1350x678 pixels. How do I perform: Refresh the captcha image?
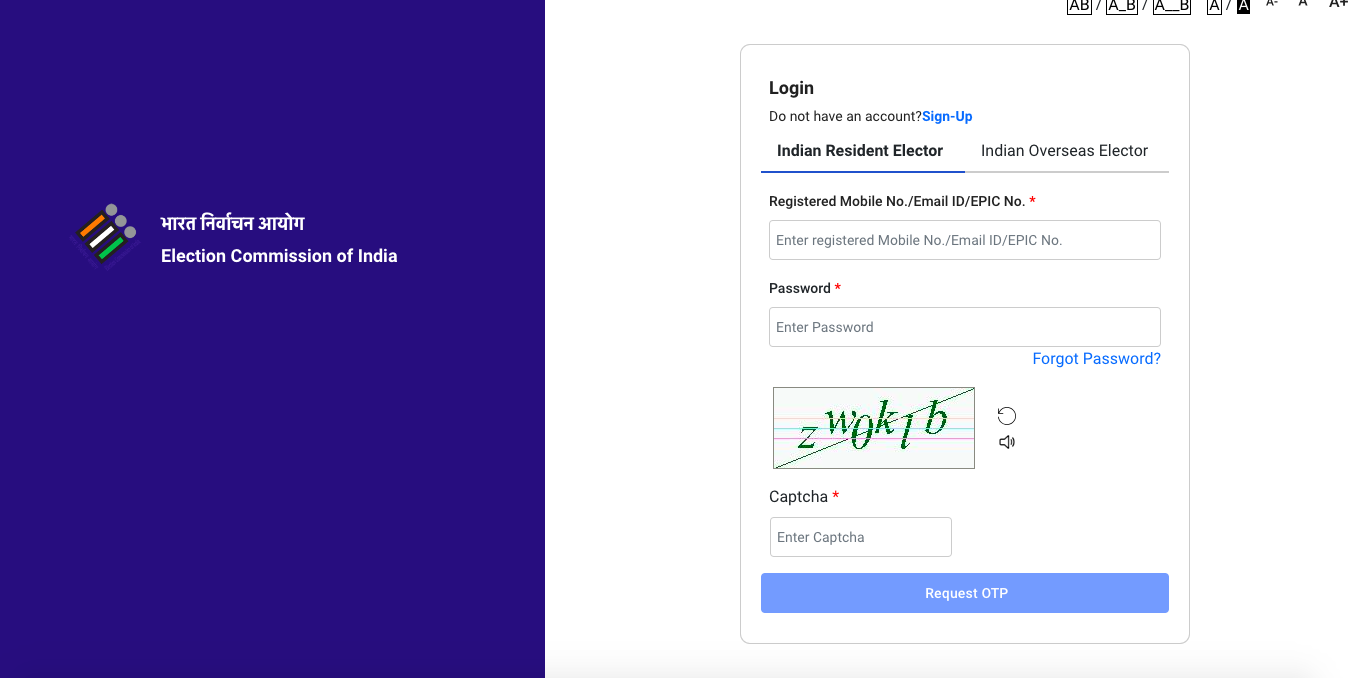(x=1007, y=416)
